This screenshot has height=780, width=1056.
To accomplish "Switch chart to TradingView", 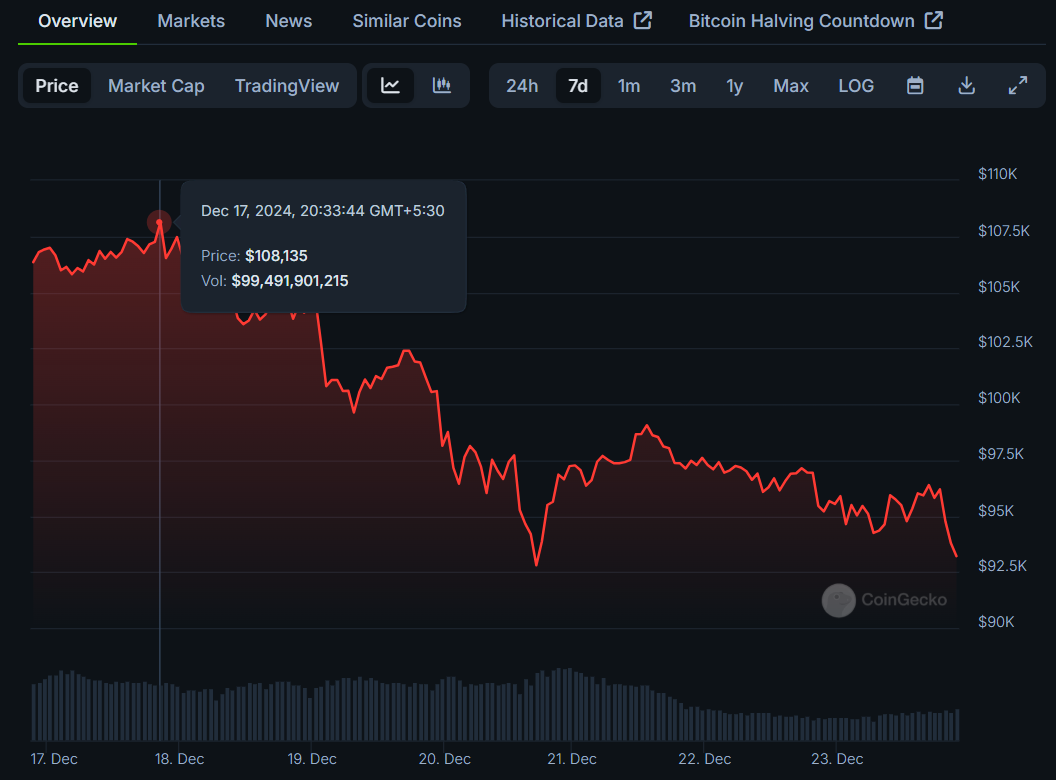I will pyautogui.click(x=287, y=86).
